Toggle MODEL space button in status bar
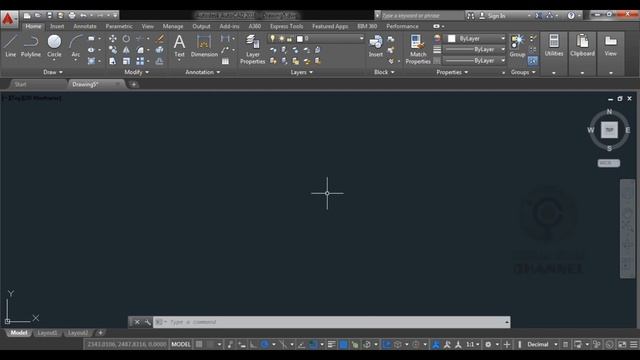640x360 pixels. (181, 344)
